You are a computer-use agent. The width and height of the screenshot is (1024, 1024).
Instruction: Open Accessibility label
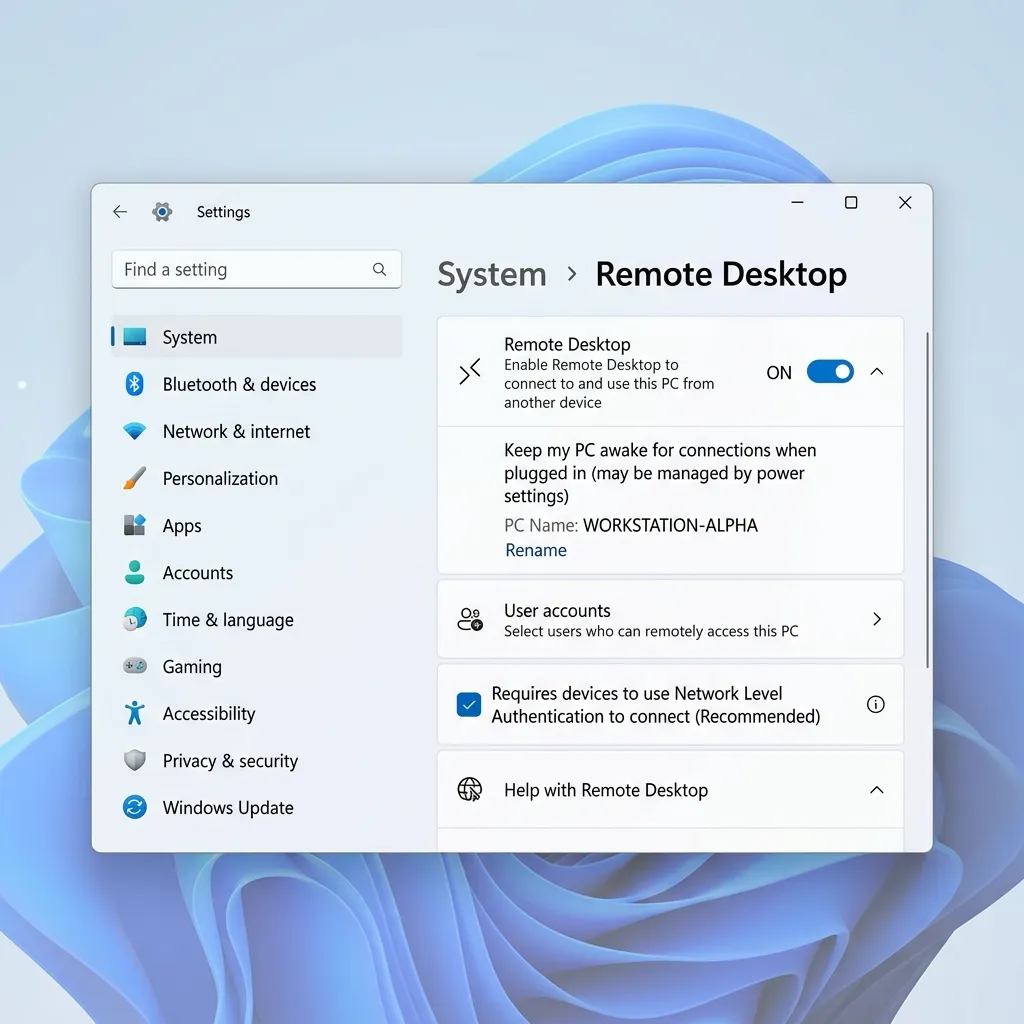coord(209,714)
